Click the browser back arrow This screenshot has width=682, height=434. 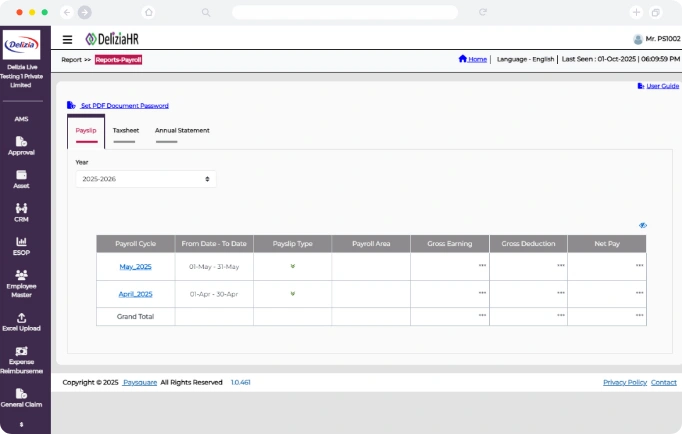pos(67,12)
